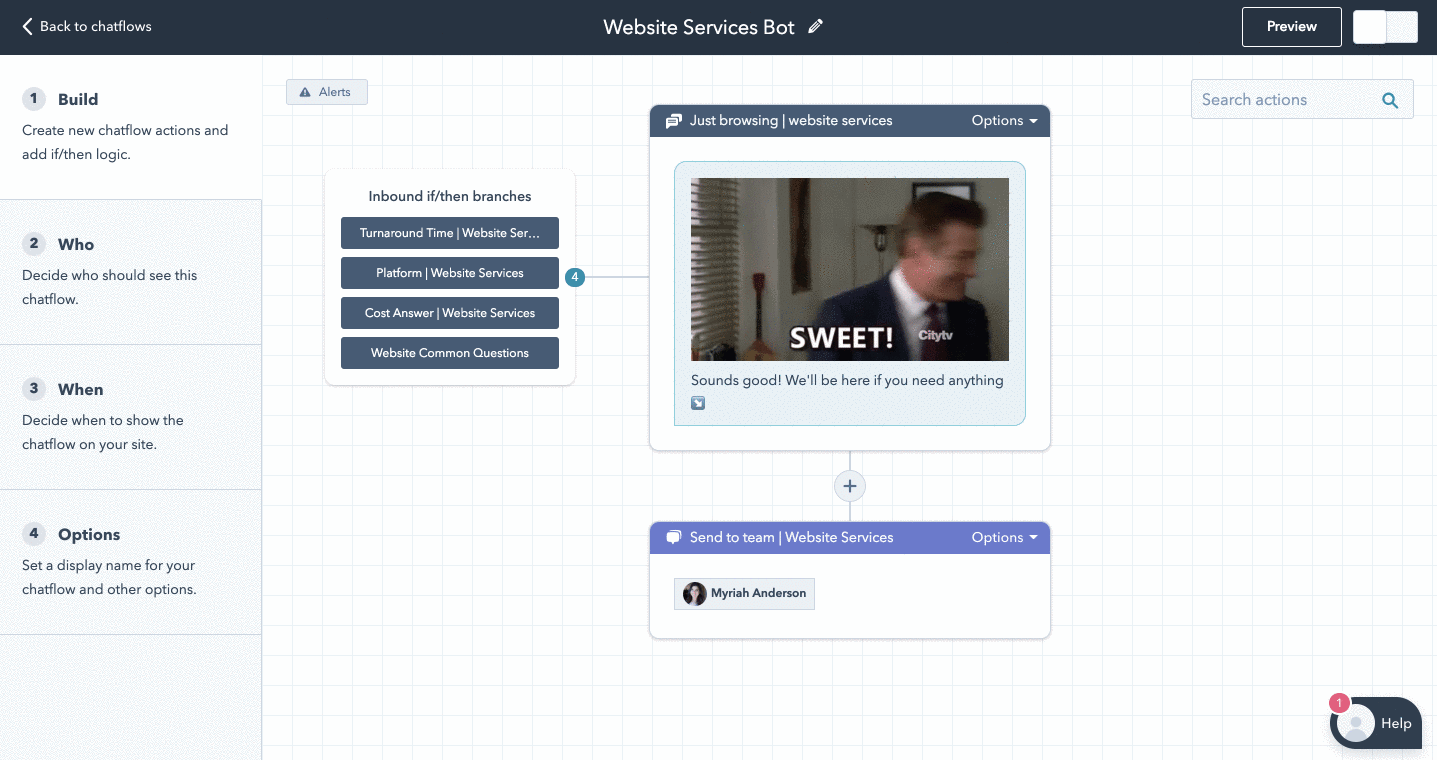The image size is (1437, 760).
Task: Select the Turnaround Time branch
Action: [450, 233]
